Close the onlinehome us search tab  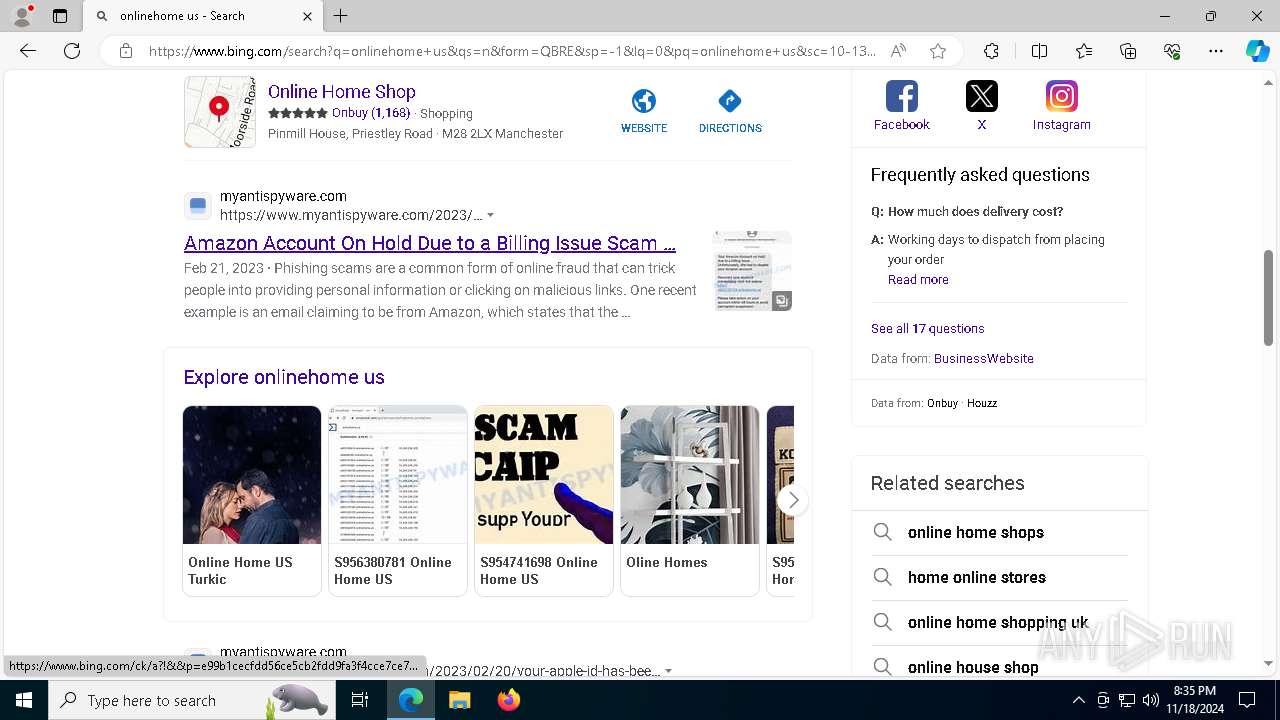(x=307, y=16)
